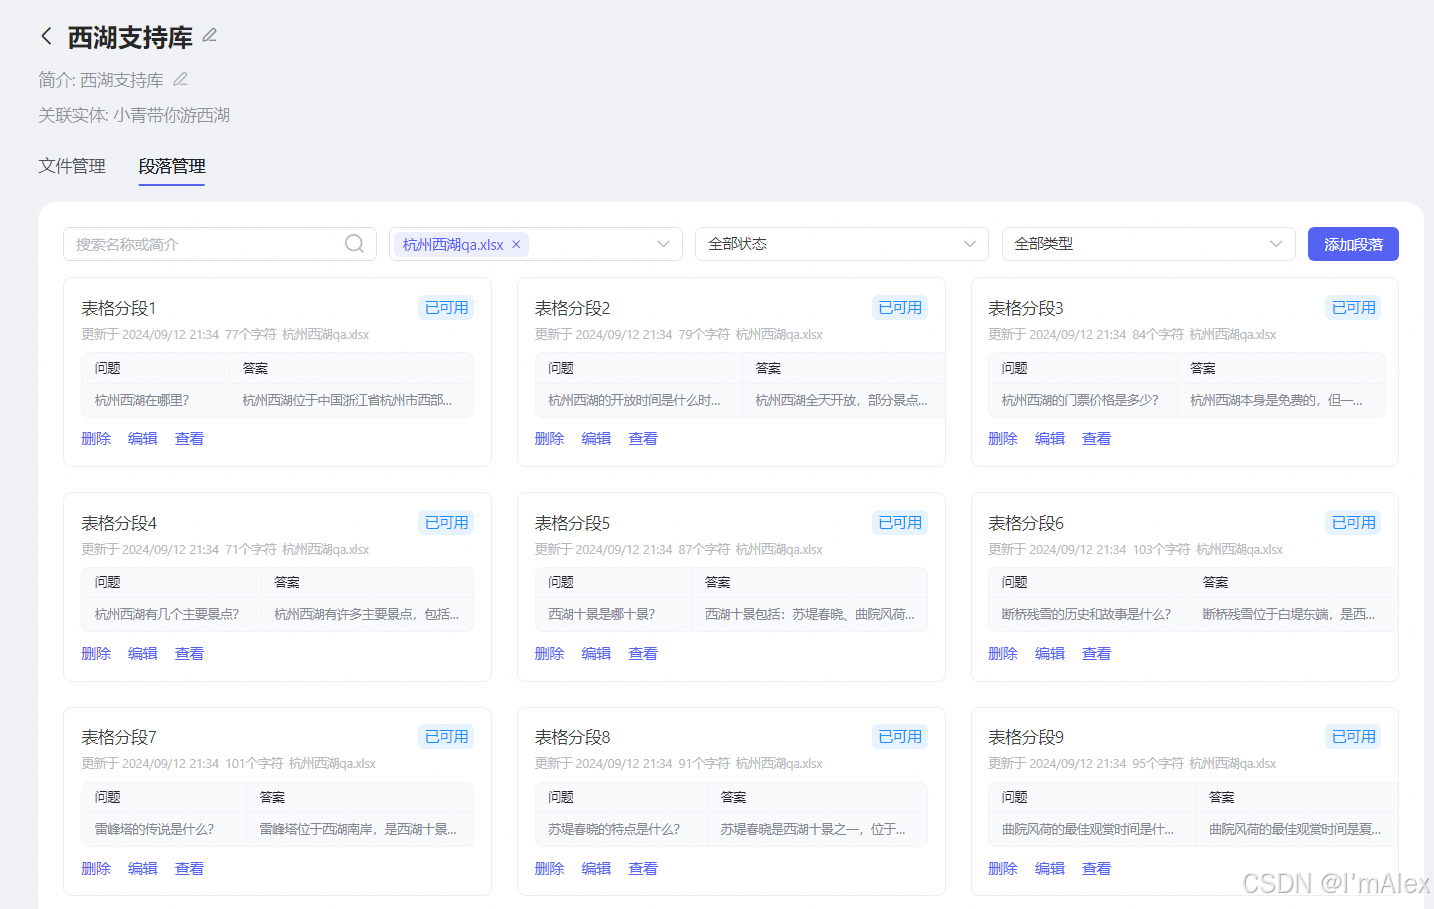View 表格分段1 details

point(190,438)
